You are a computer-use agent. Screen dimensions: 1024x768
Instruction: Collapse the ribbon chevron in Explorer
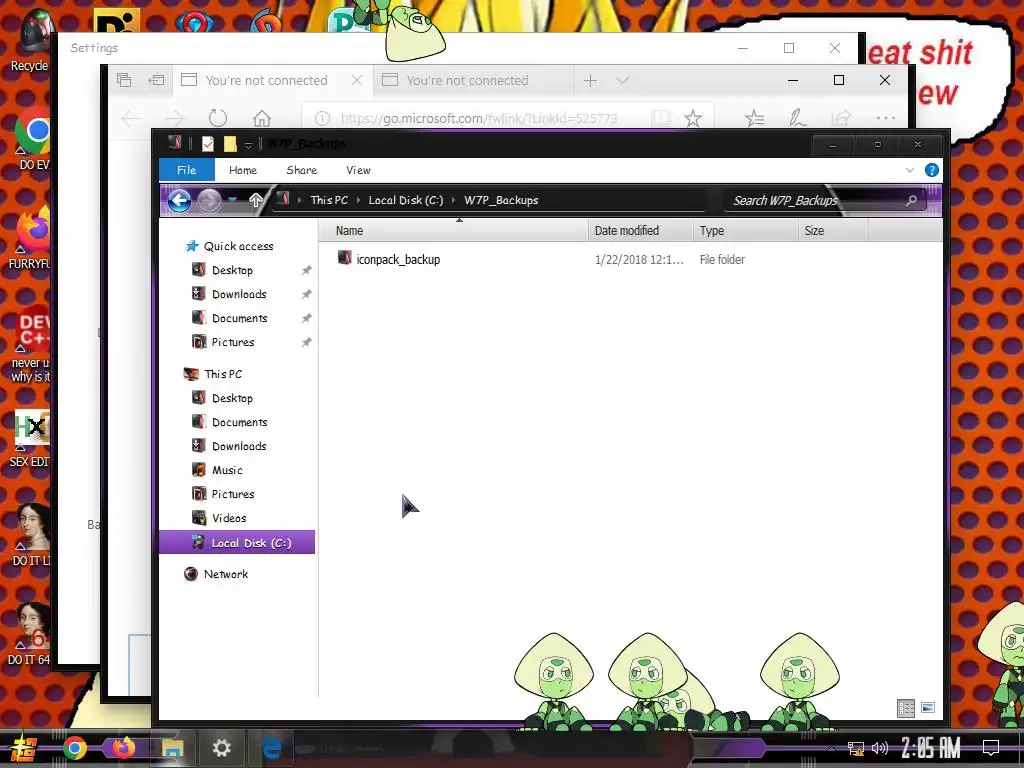tap(910, 170)
